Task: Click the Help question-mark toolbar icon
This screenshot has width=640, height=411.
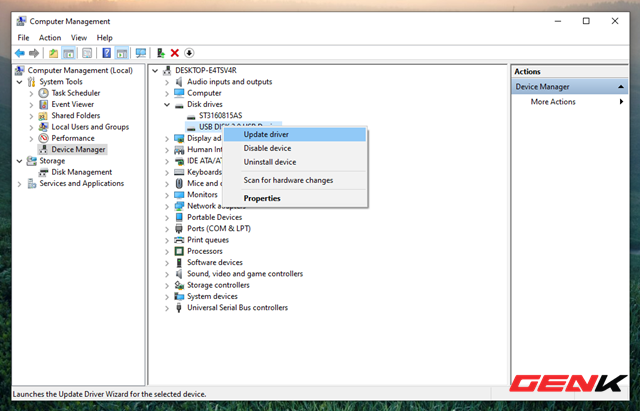Action: pos(106,53)
